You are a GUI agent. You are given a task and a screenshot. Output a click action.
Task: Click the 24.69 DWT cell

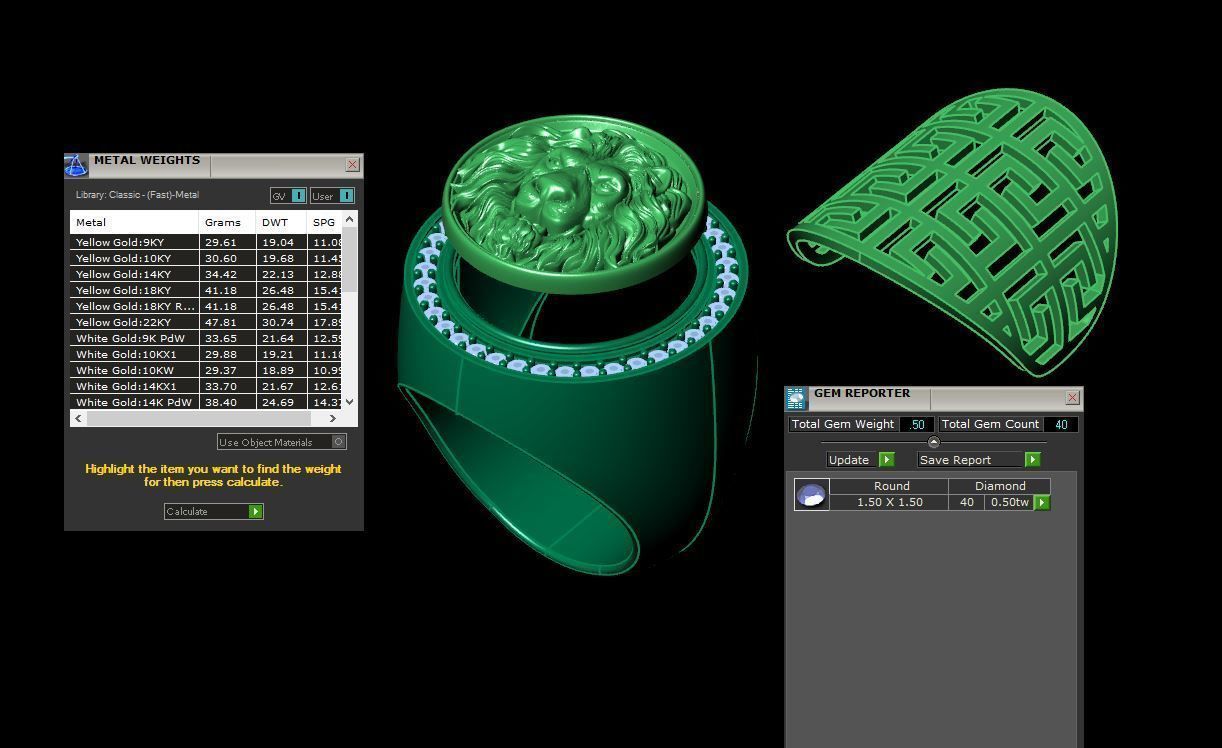click(282, 402)
